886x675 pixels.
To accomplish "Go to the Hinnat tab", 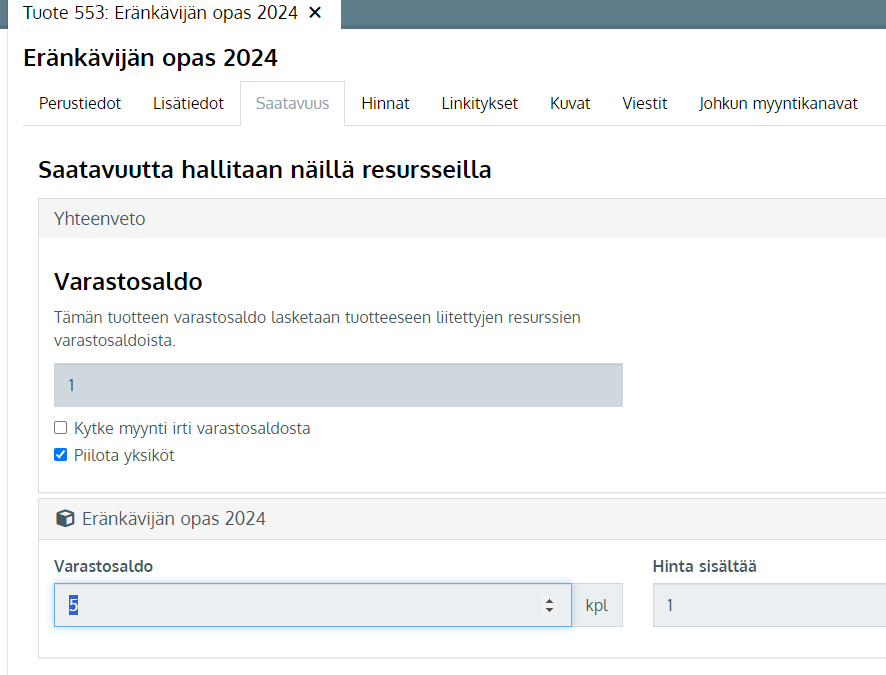I will tap(385, 103).
